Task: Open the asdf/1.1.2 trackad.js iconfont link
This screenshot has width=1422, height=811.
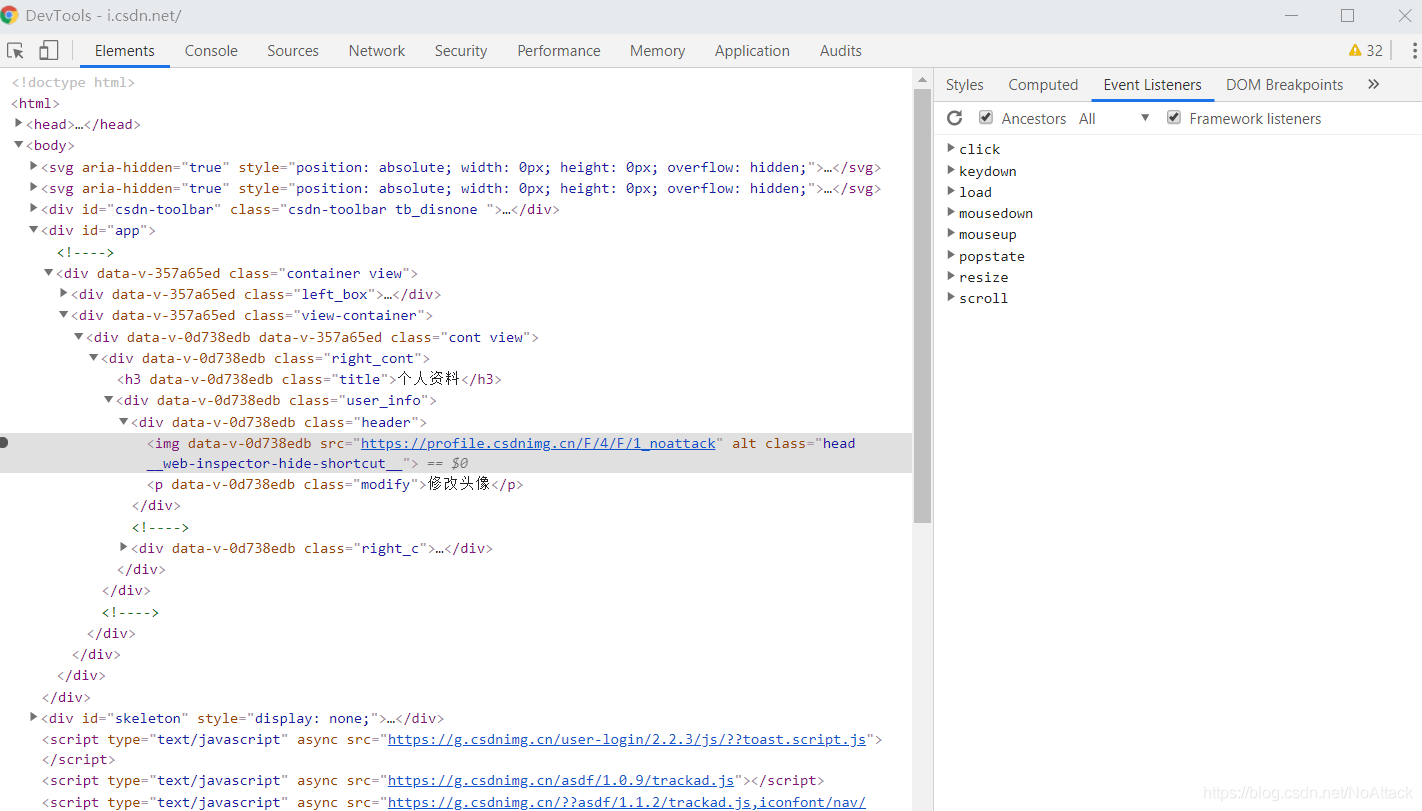Action: (627, 802)
